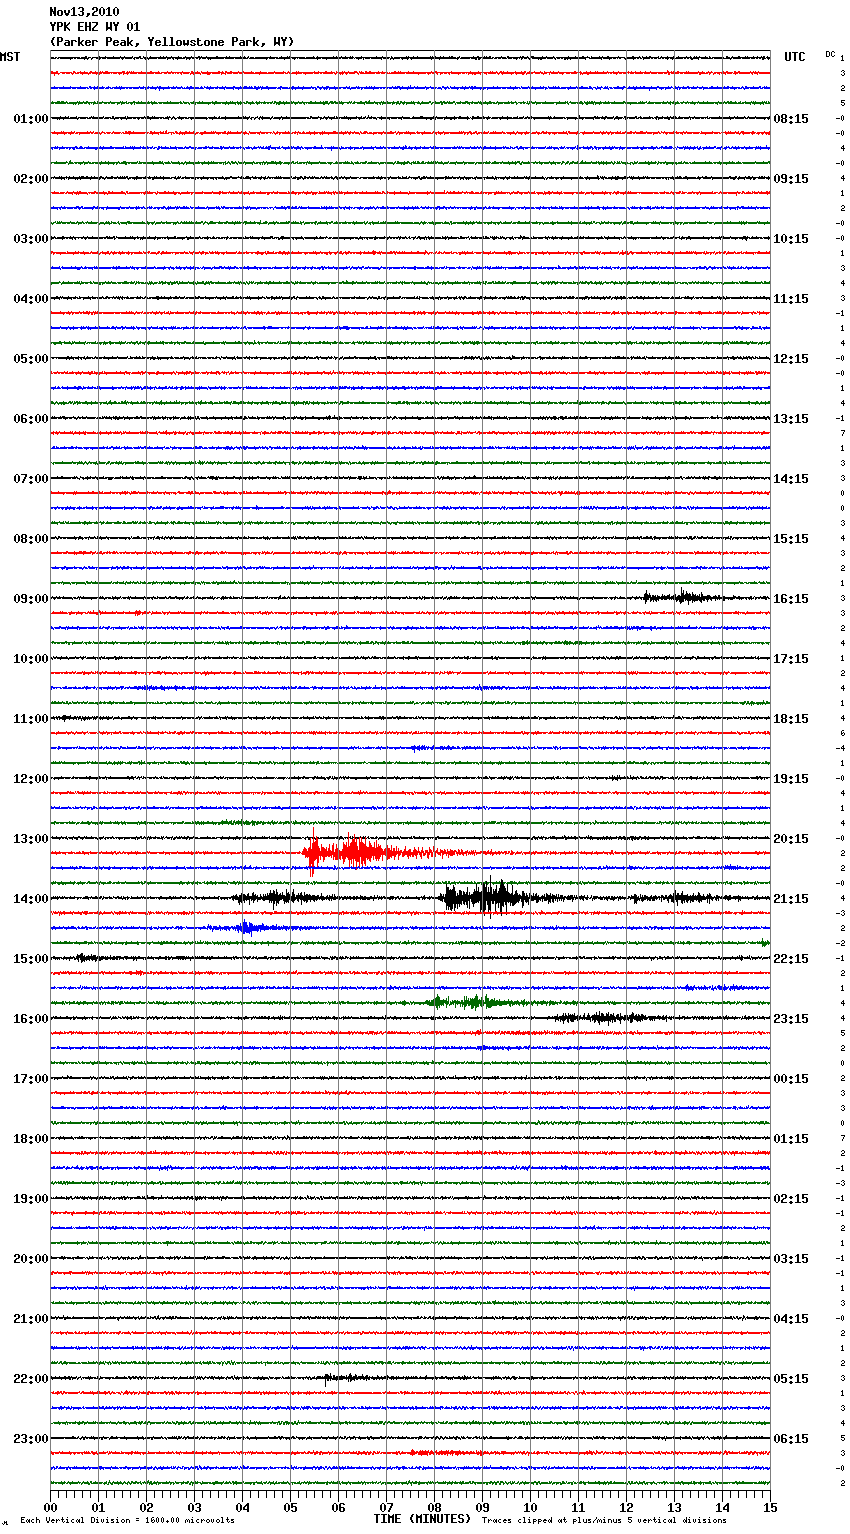Click the "17:00" MST hour label
The image size is (850, 1534).
(31, 1079)
